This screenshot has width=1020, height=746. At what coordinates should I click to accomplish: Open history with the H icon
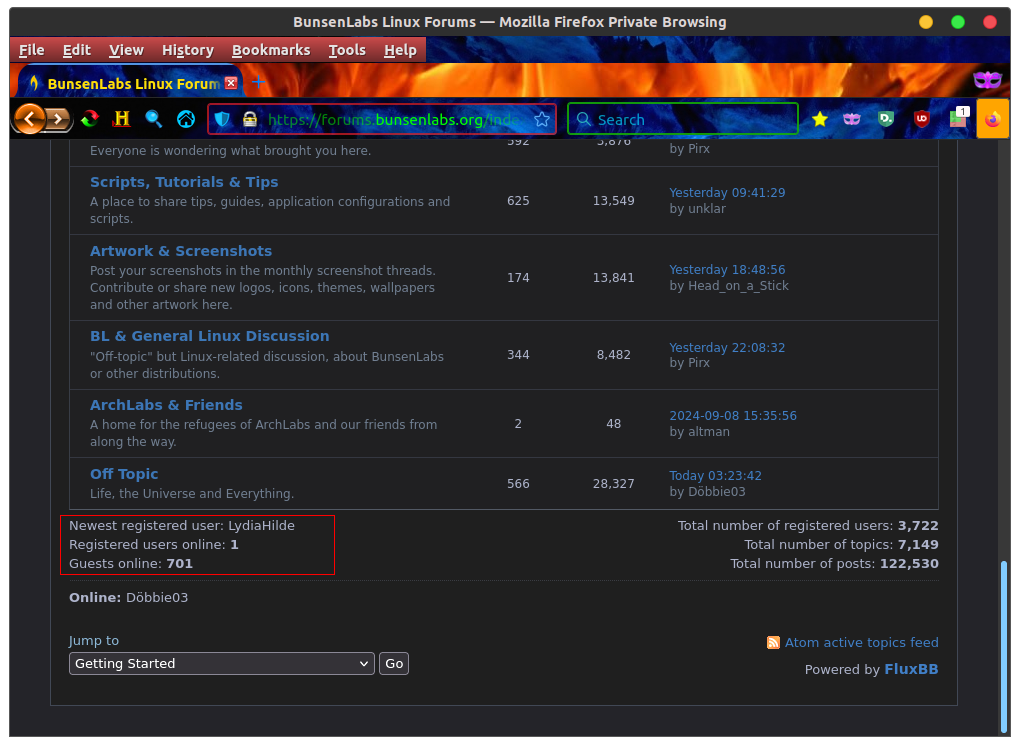coord(121,119)
